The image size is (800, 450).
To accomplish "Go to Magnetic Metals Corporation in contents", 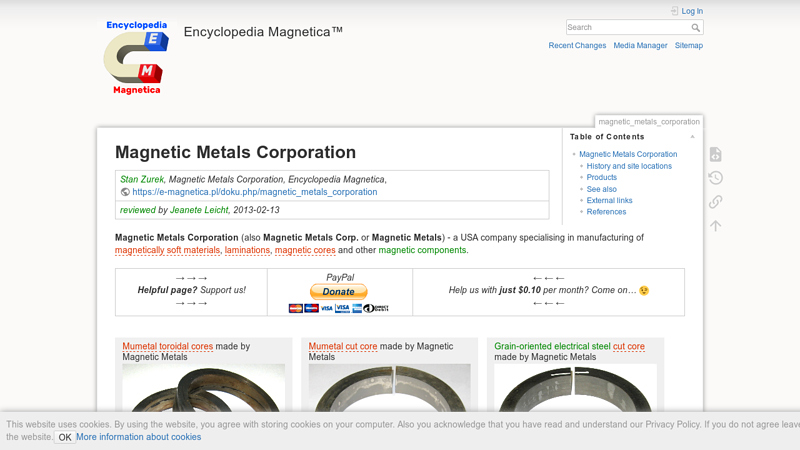I will pyautogui.click(x=628, y=154).
